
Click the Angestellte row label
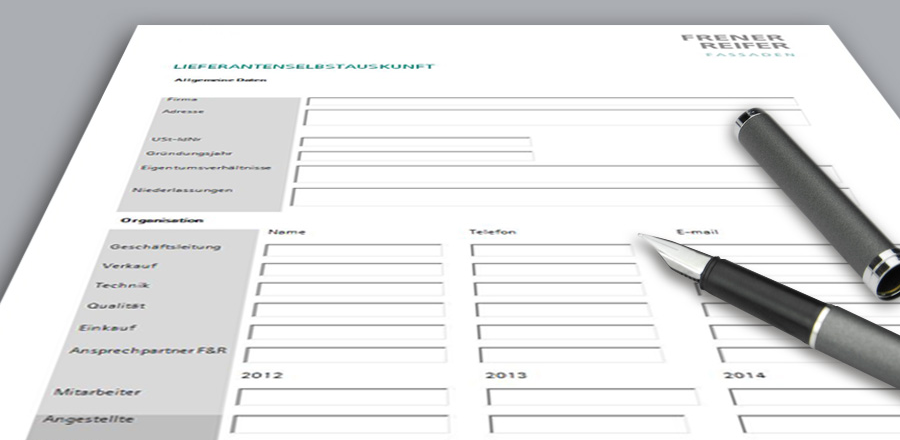(88, 419)
